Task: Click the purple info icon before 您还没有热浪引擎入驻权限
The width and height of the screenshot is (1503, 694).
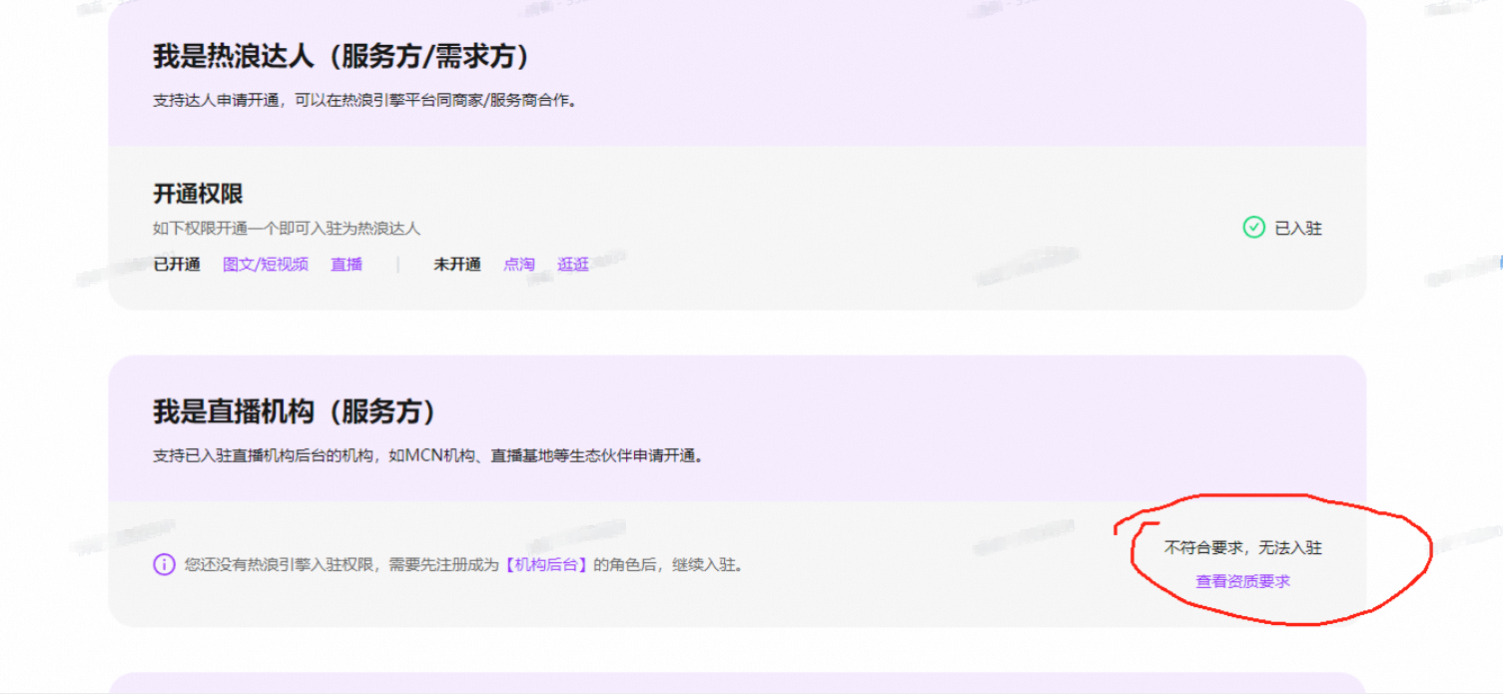Action: click(164, 565)
